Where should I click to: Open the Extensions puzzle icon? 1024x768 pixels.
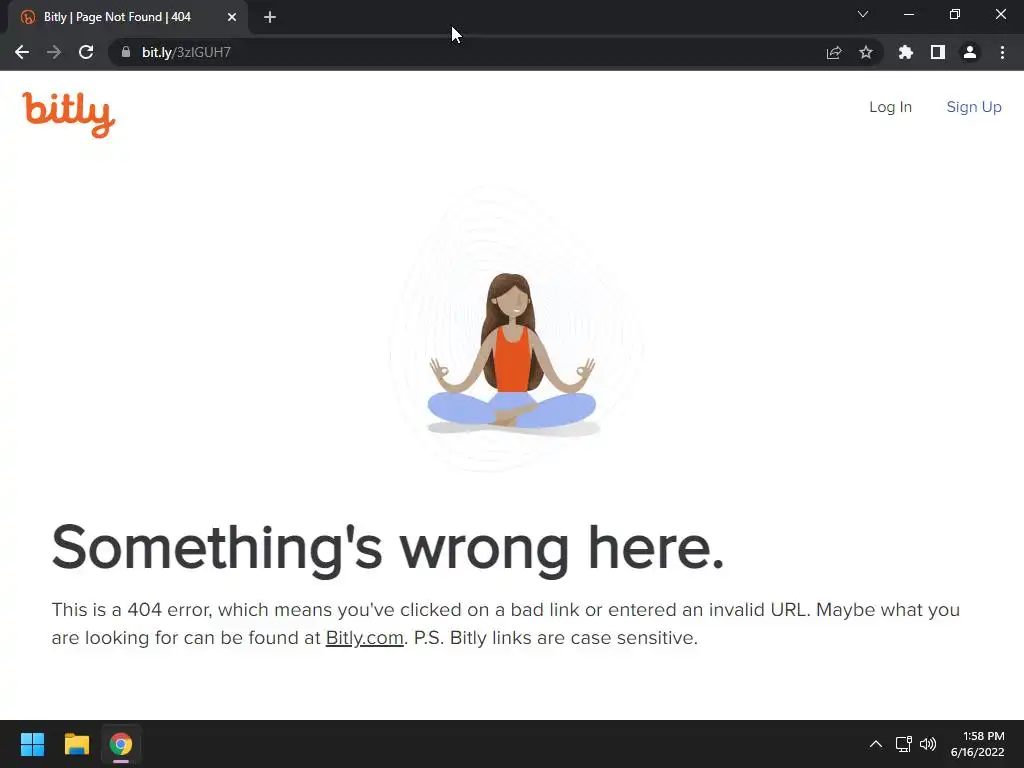(905, 52)
